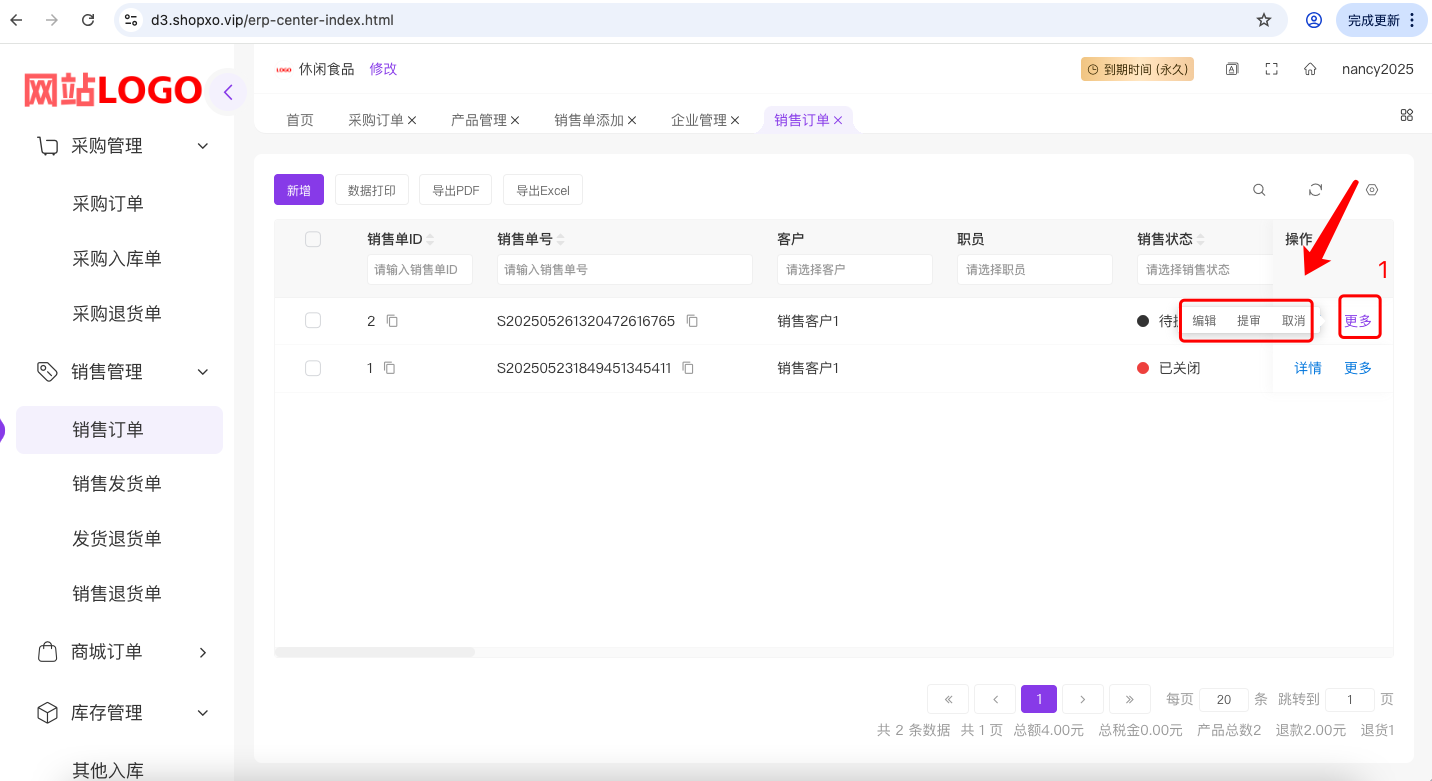Sort by the 销售状态 column
1432x781 pixels.
point(1201,240)
